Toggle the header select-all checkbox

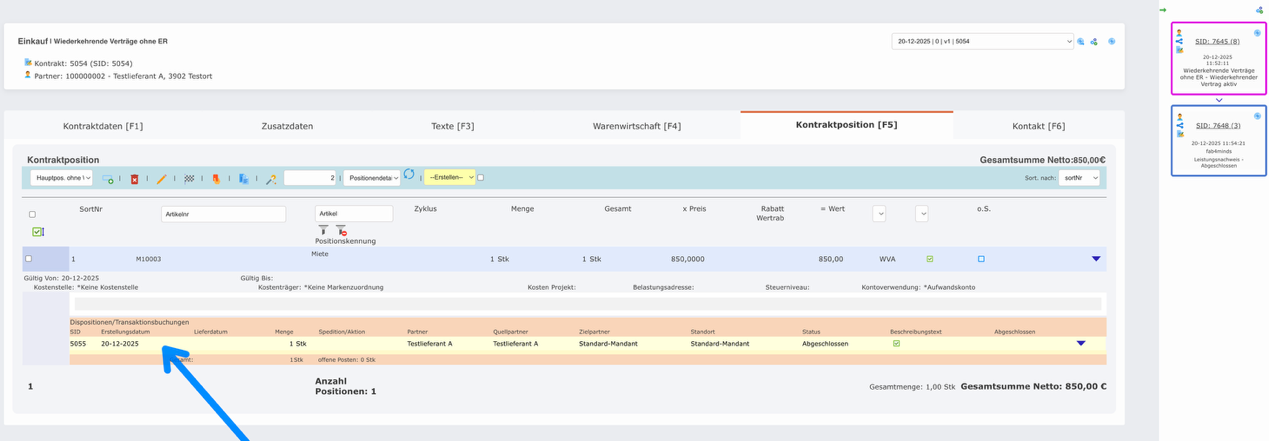(x=32, y=214)
